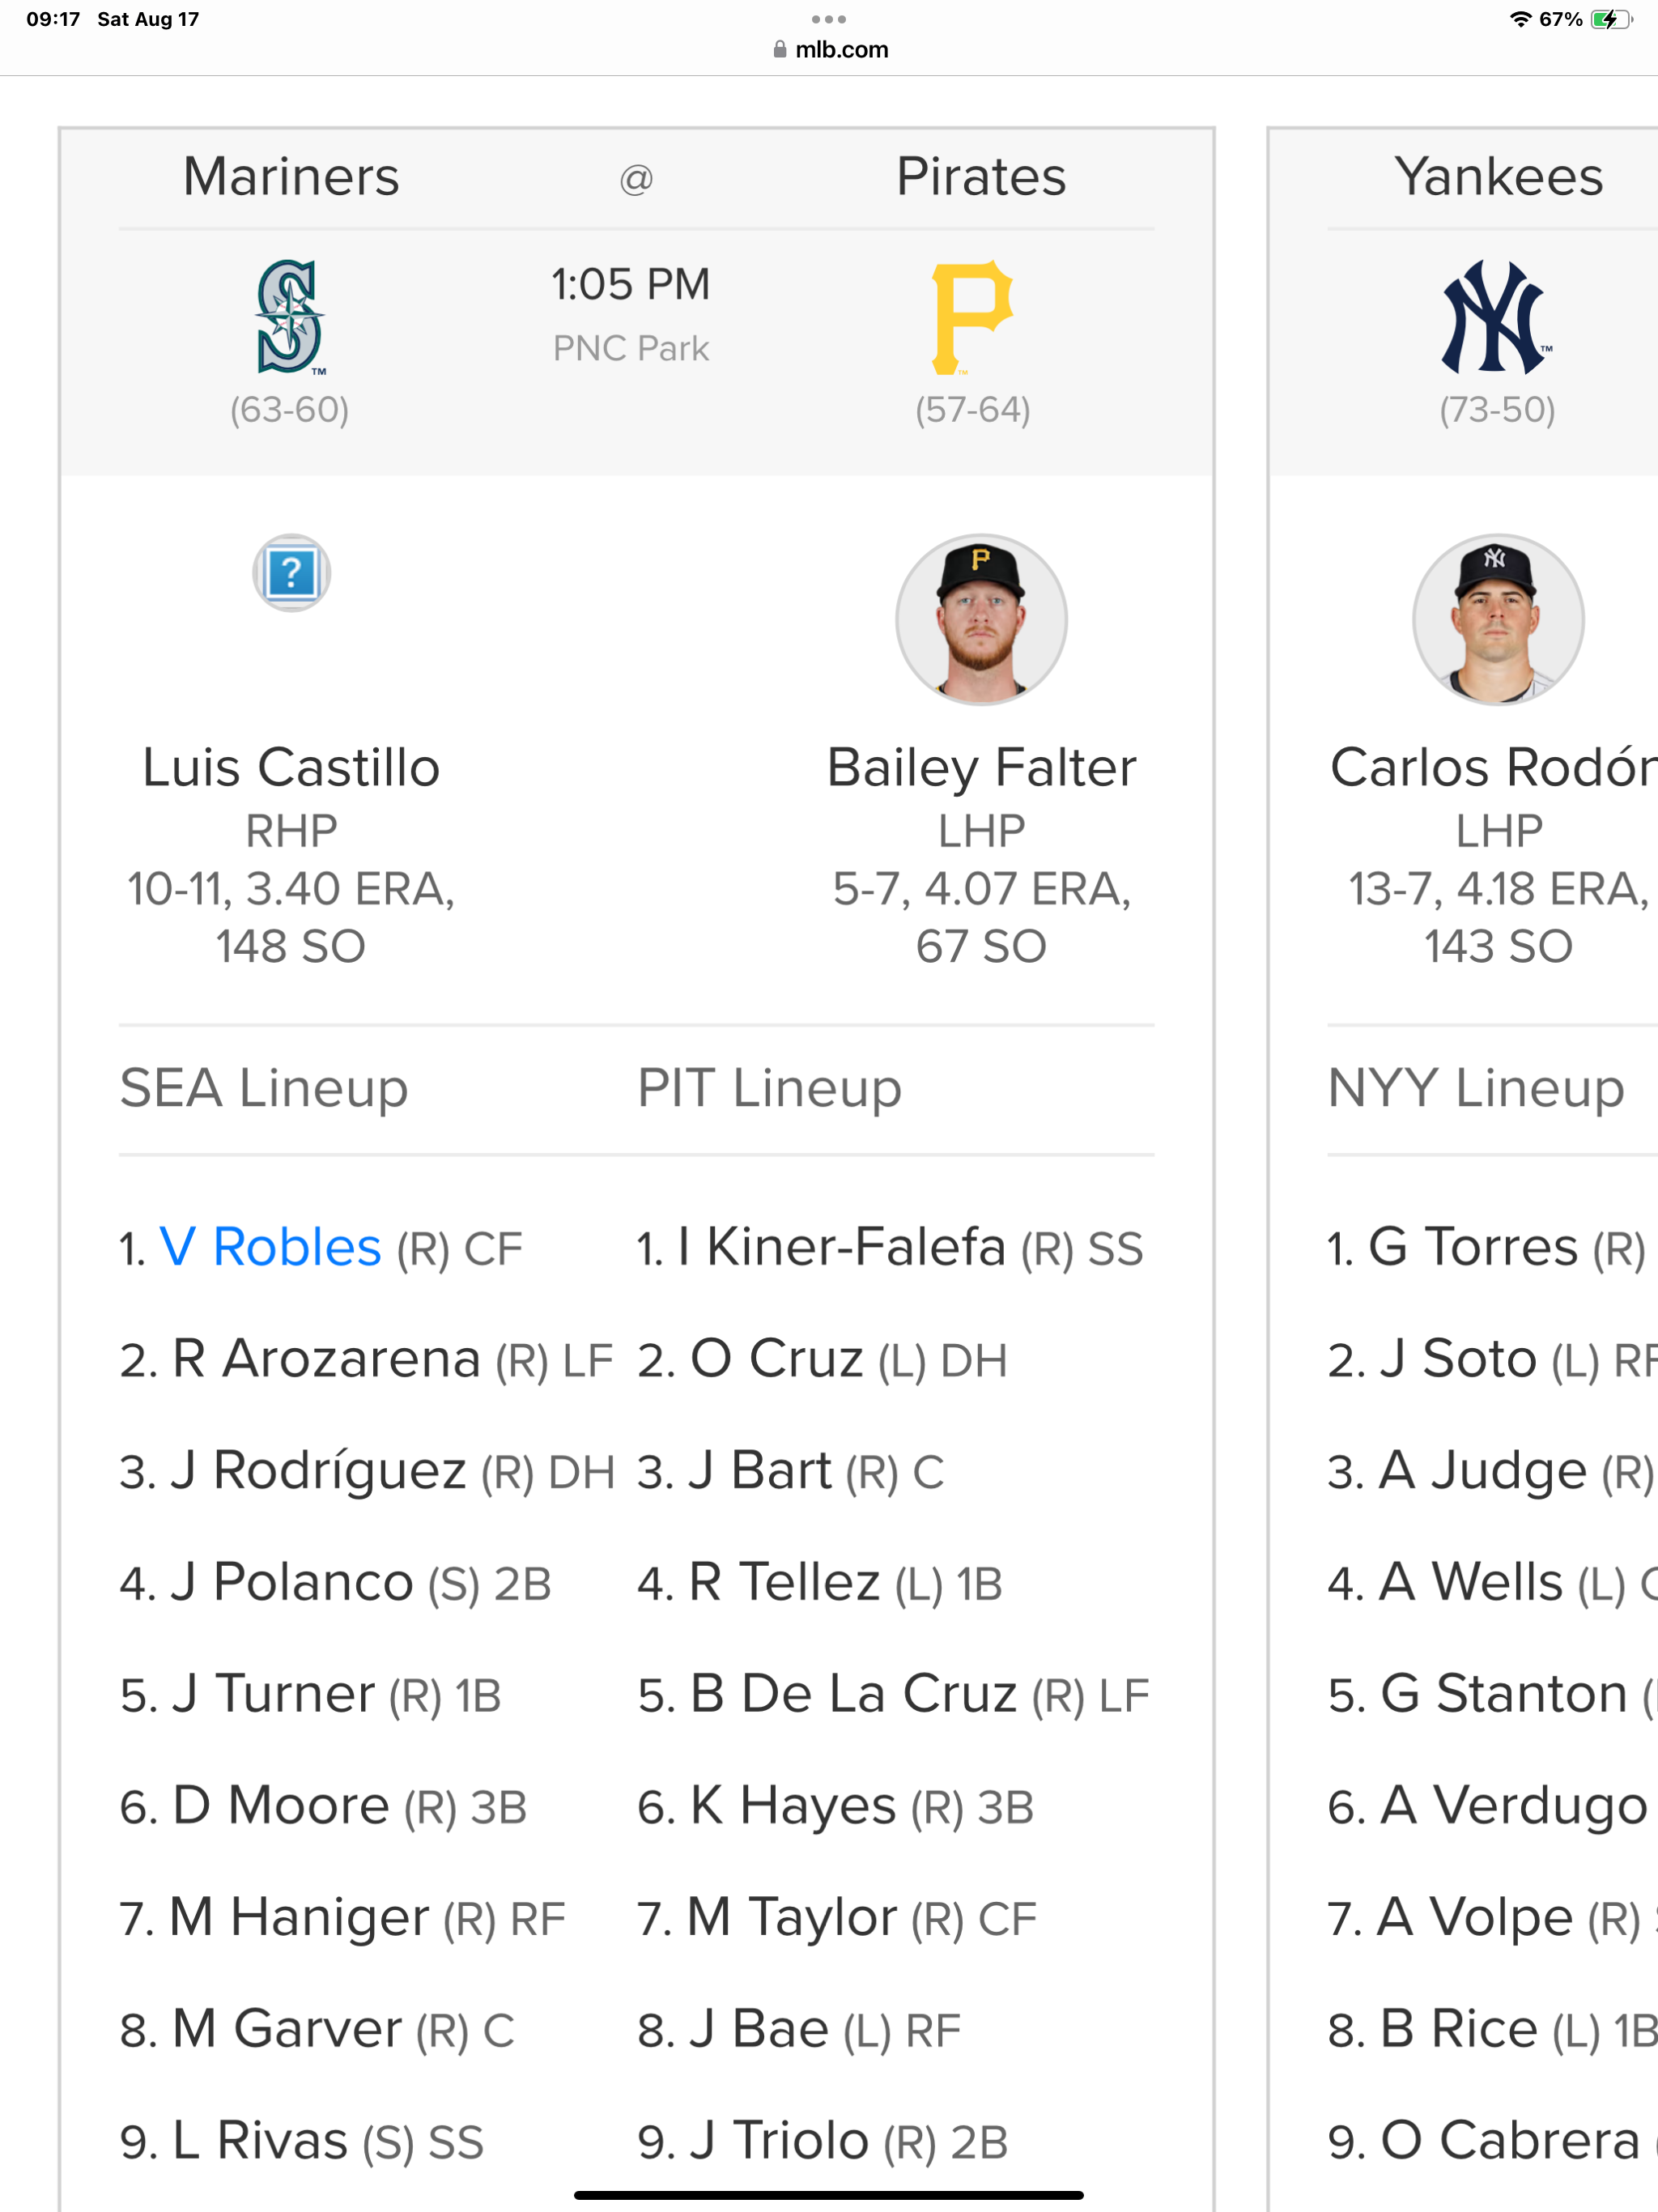This screenshot has height=2212, width=1658.
Task: Tap the lock icon beside mlb.com
Action: (780, 50)
